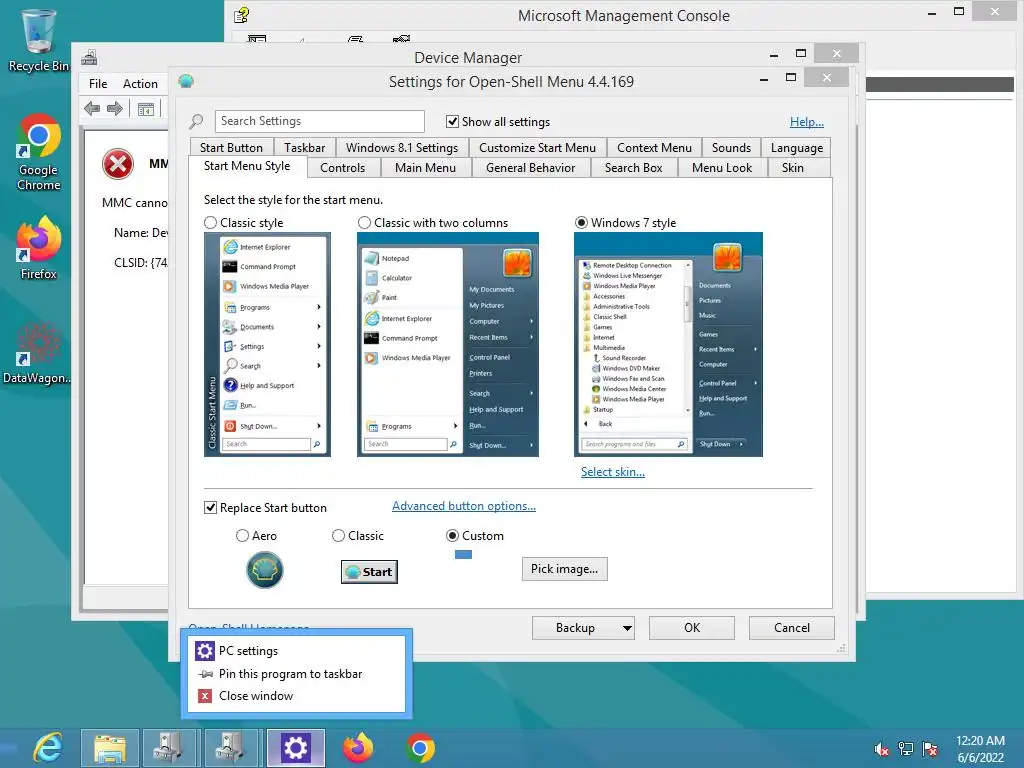Click Device Manager back arrow
Viewport: 1024px width, 768px height.
[92, 108]
